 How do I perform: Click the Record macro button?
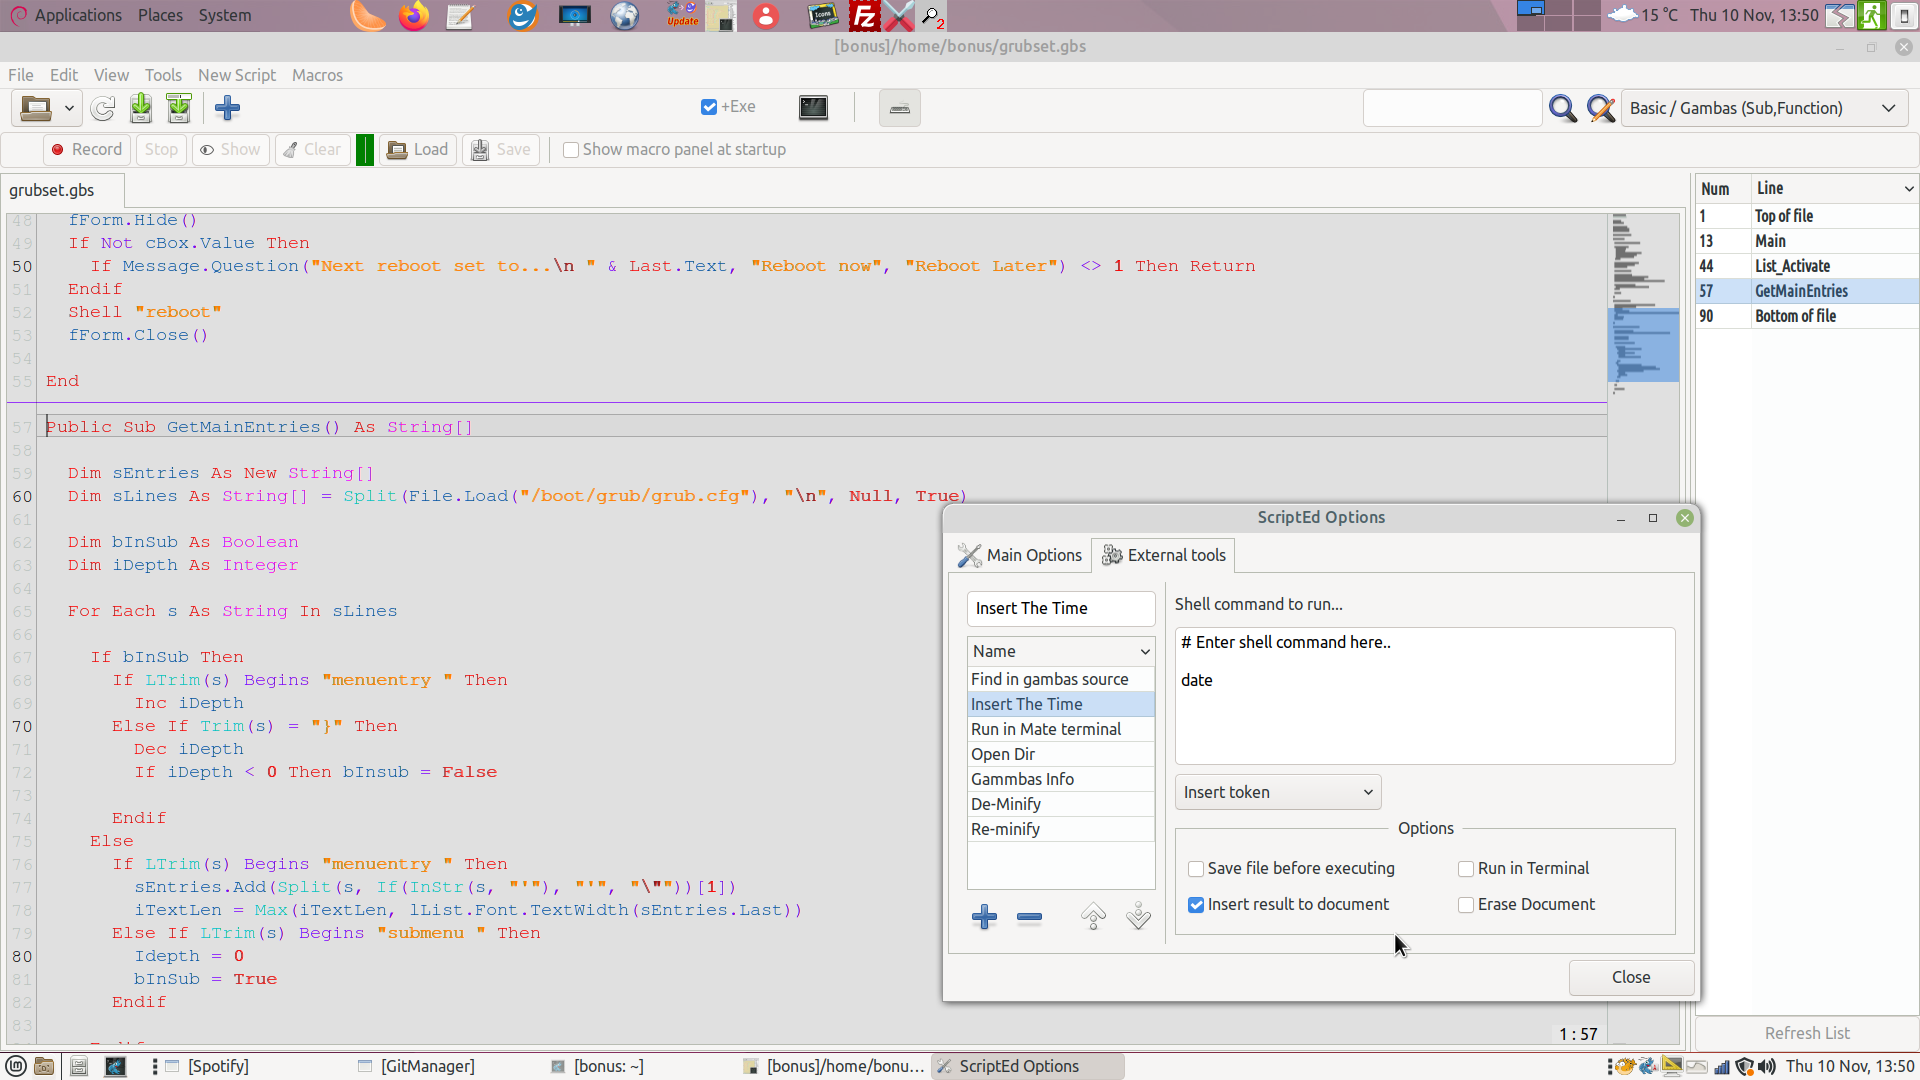click(86, 149)
